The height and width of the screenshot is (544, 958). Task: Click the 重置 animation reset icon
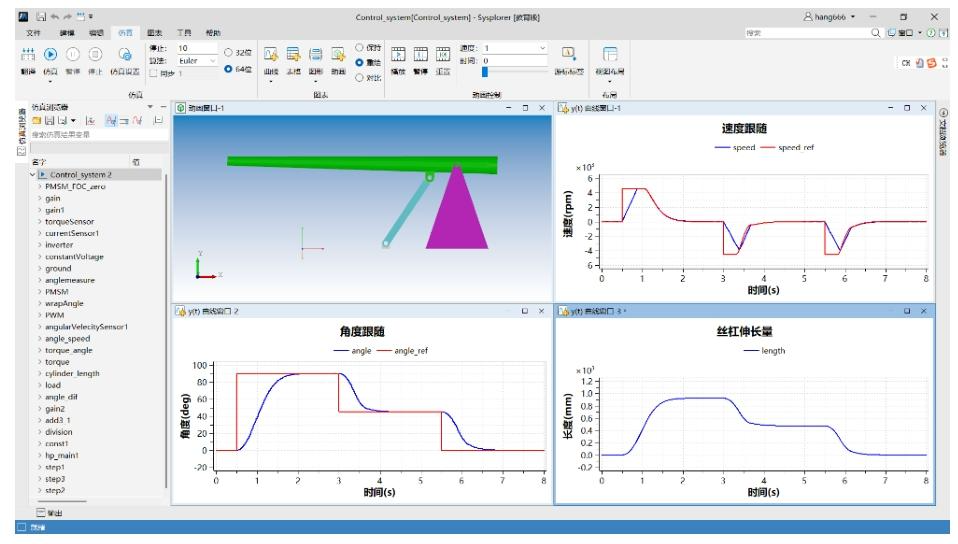pos(443,55)
